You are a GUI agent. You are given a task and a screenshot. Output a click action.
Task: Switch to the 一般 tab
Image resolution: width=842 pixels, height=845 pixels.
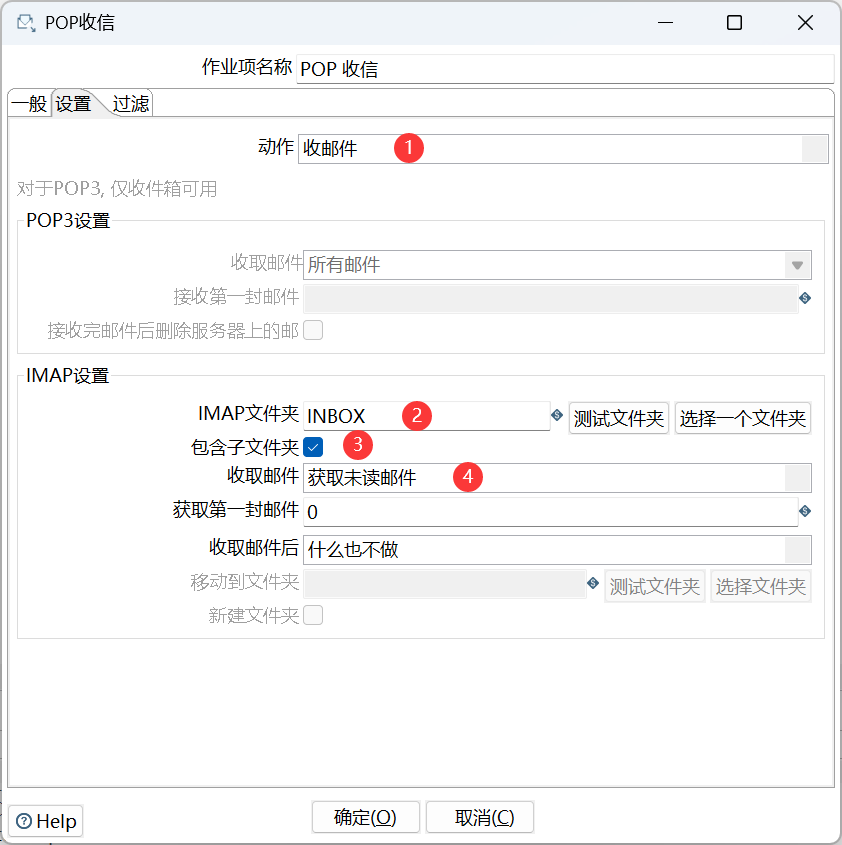[x=30, y=103]
